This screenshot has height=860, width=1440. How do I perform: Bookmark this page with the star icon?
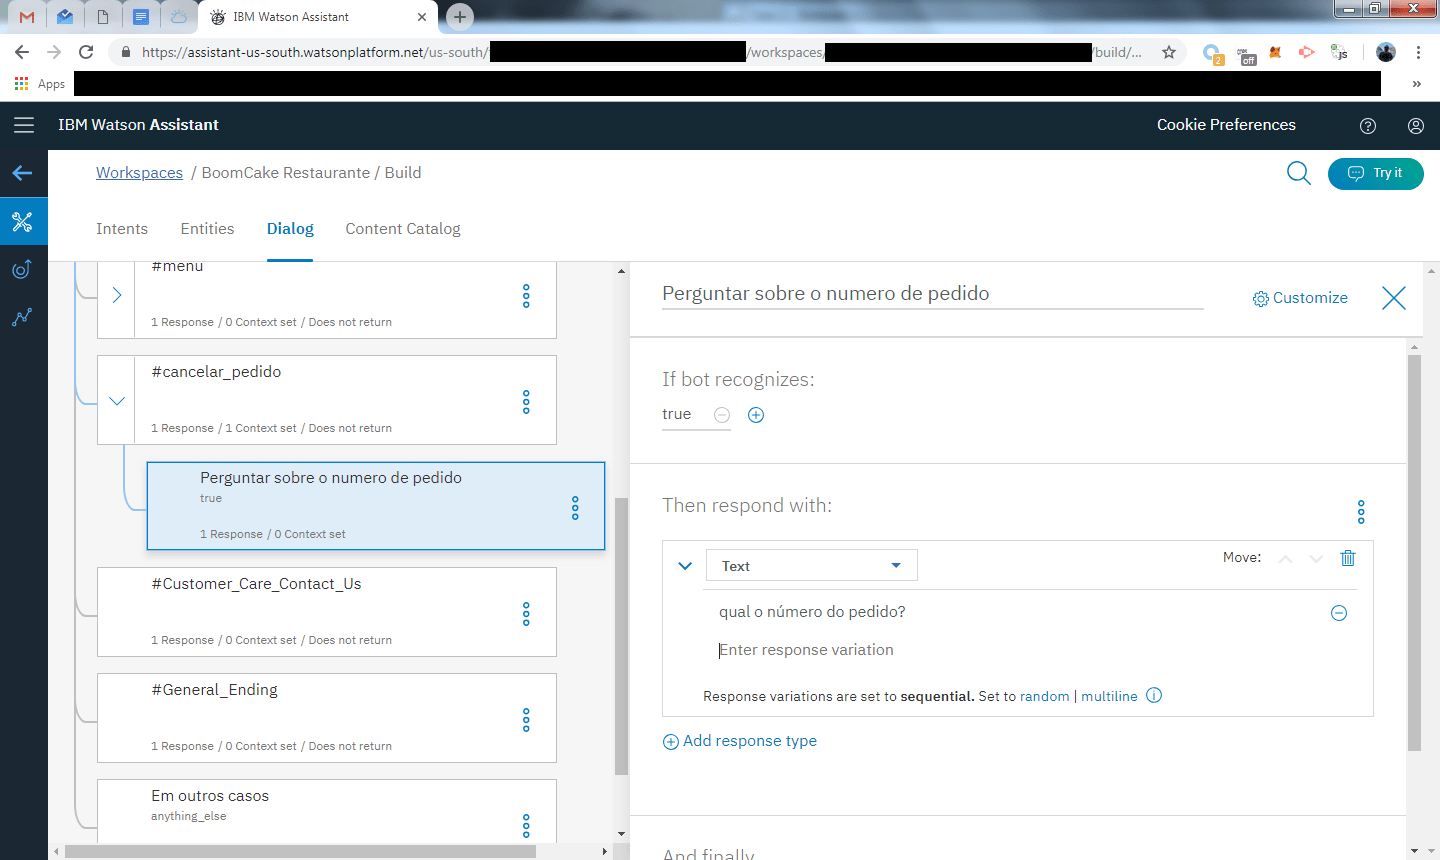click(1169, 52)
